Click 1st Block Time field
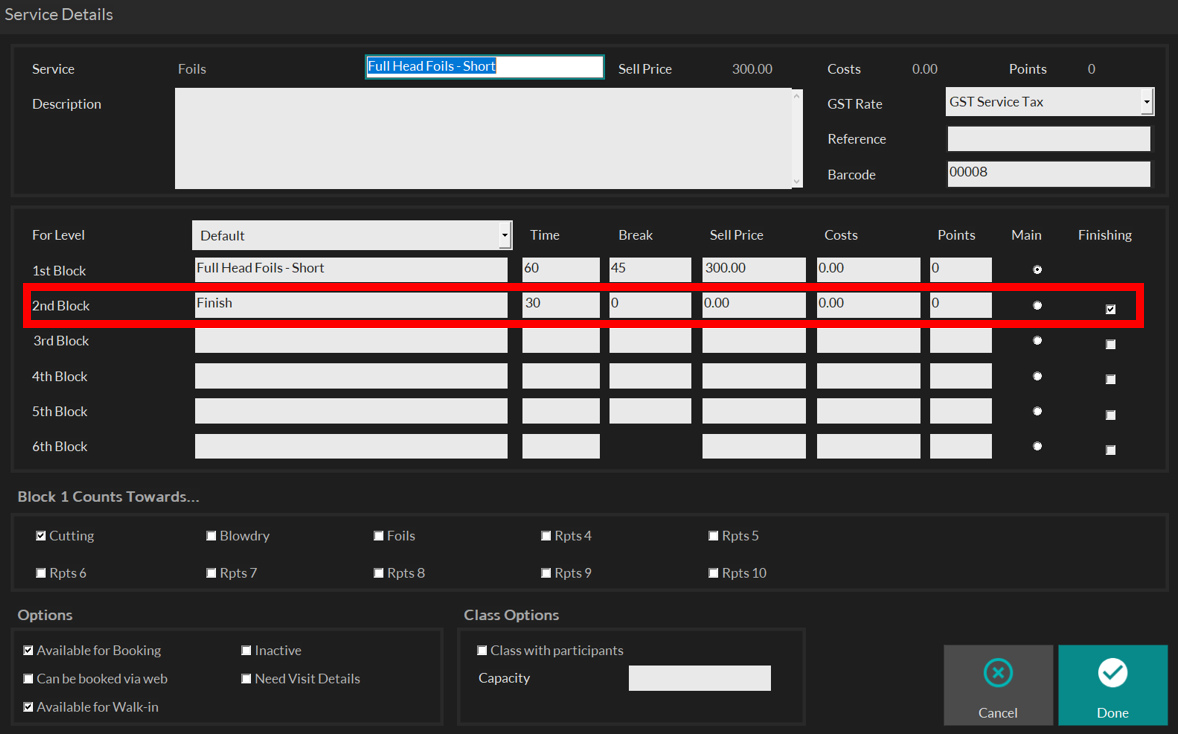 [560, 269]
